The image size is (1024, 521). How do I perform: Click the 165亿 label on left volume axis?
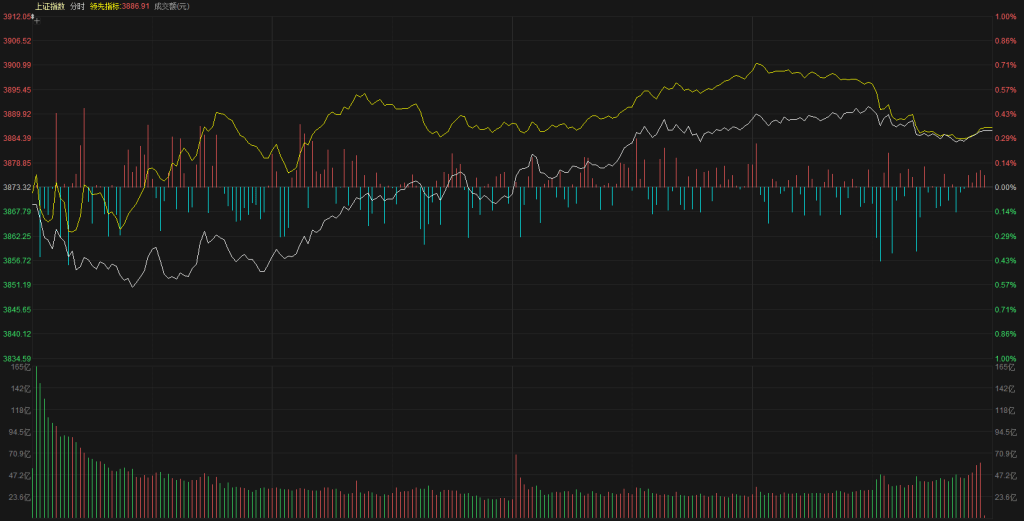click(22, 367)
